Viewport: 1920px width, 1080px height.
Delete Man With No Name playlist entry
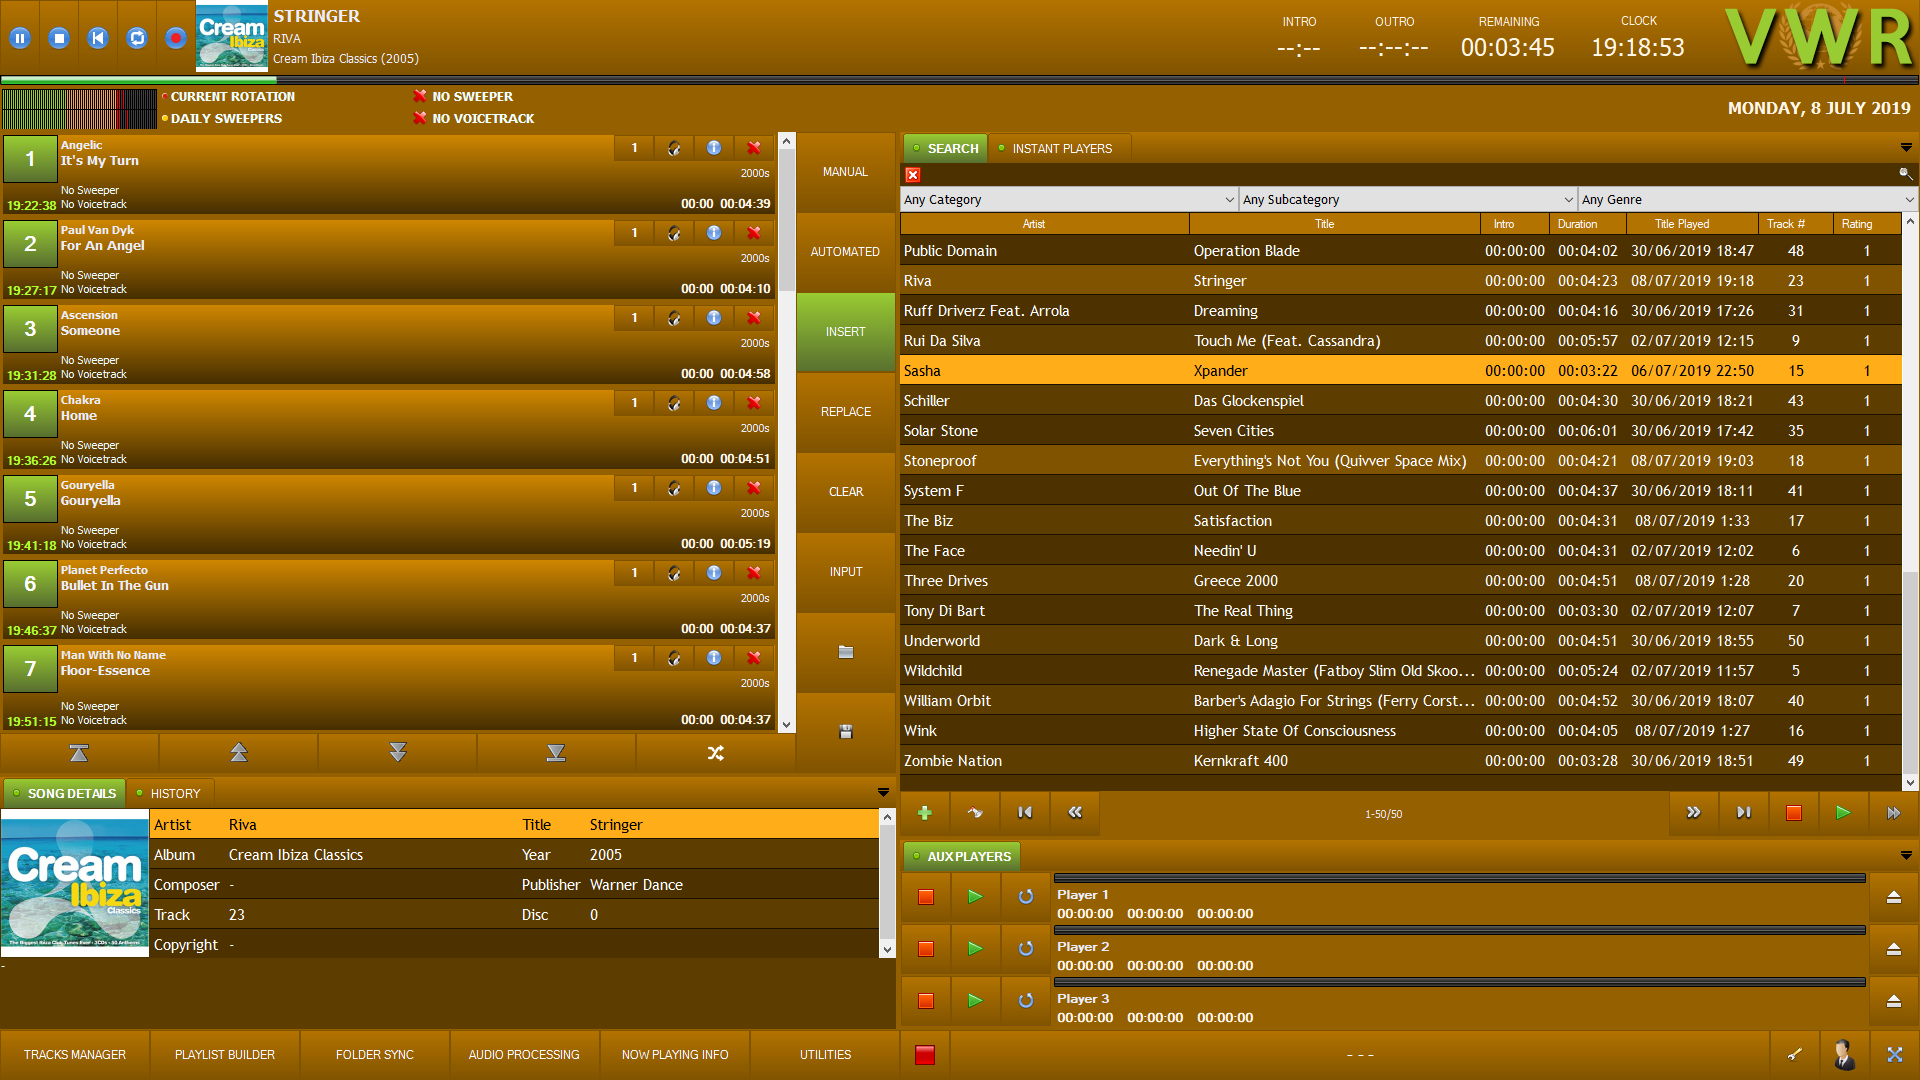point(754,658)
